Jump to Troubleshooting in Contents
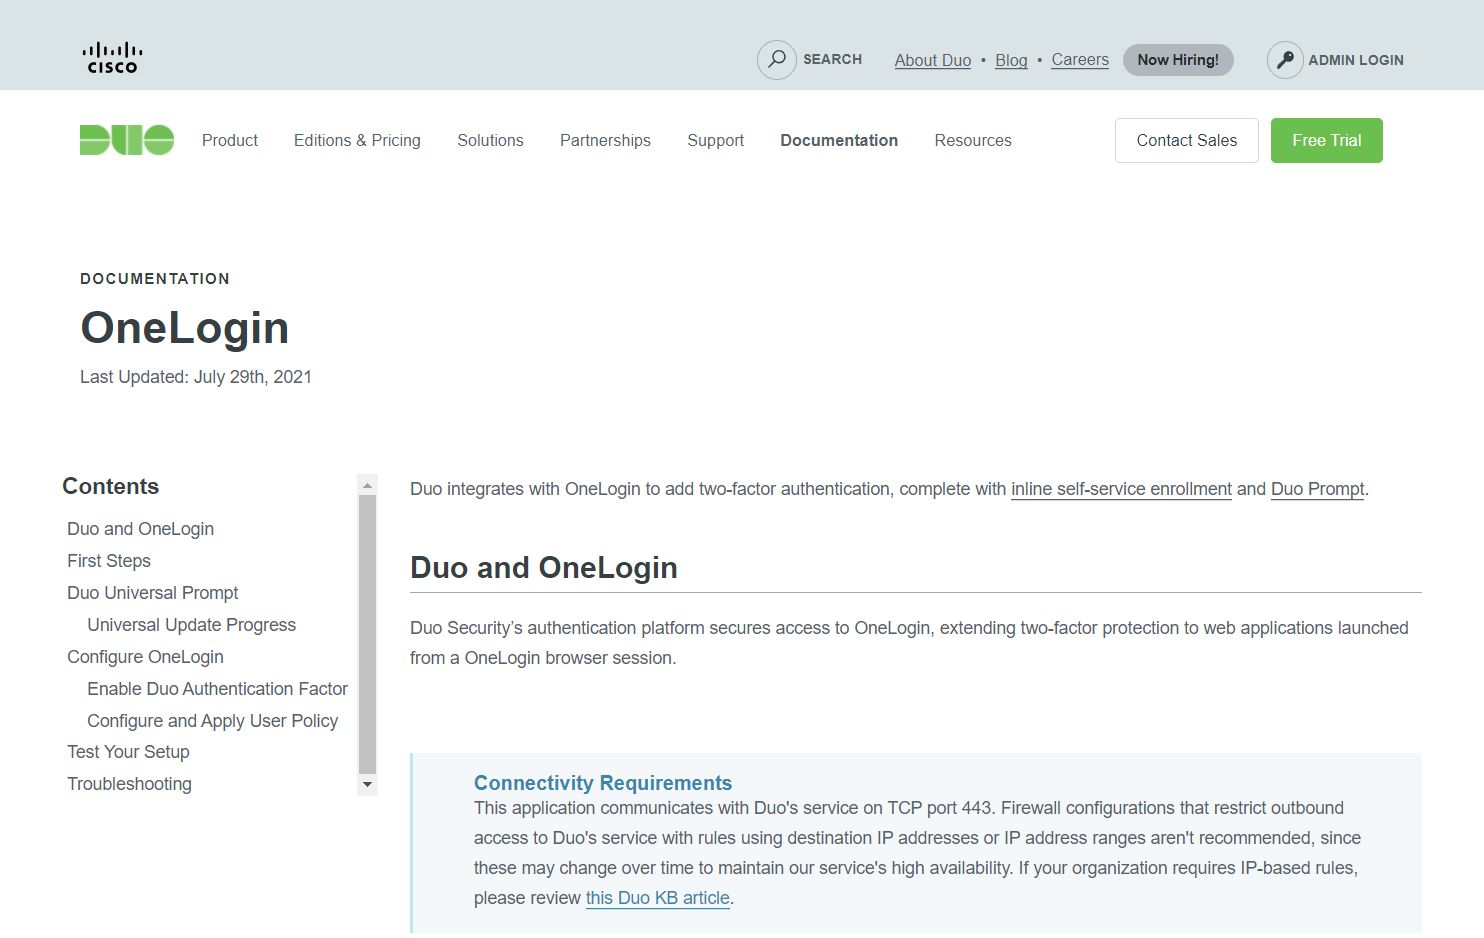1484x938 pixels. tap(129, 784)
